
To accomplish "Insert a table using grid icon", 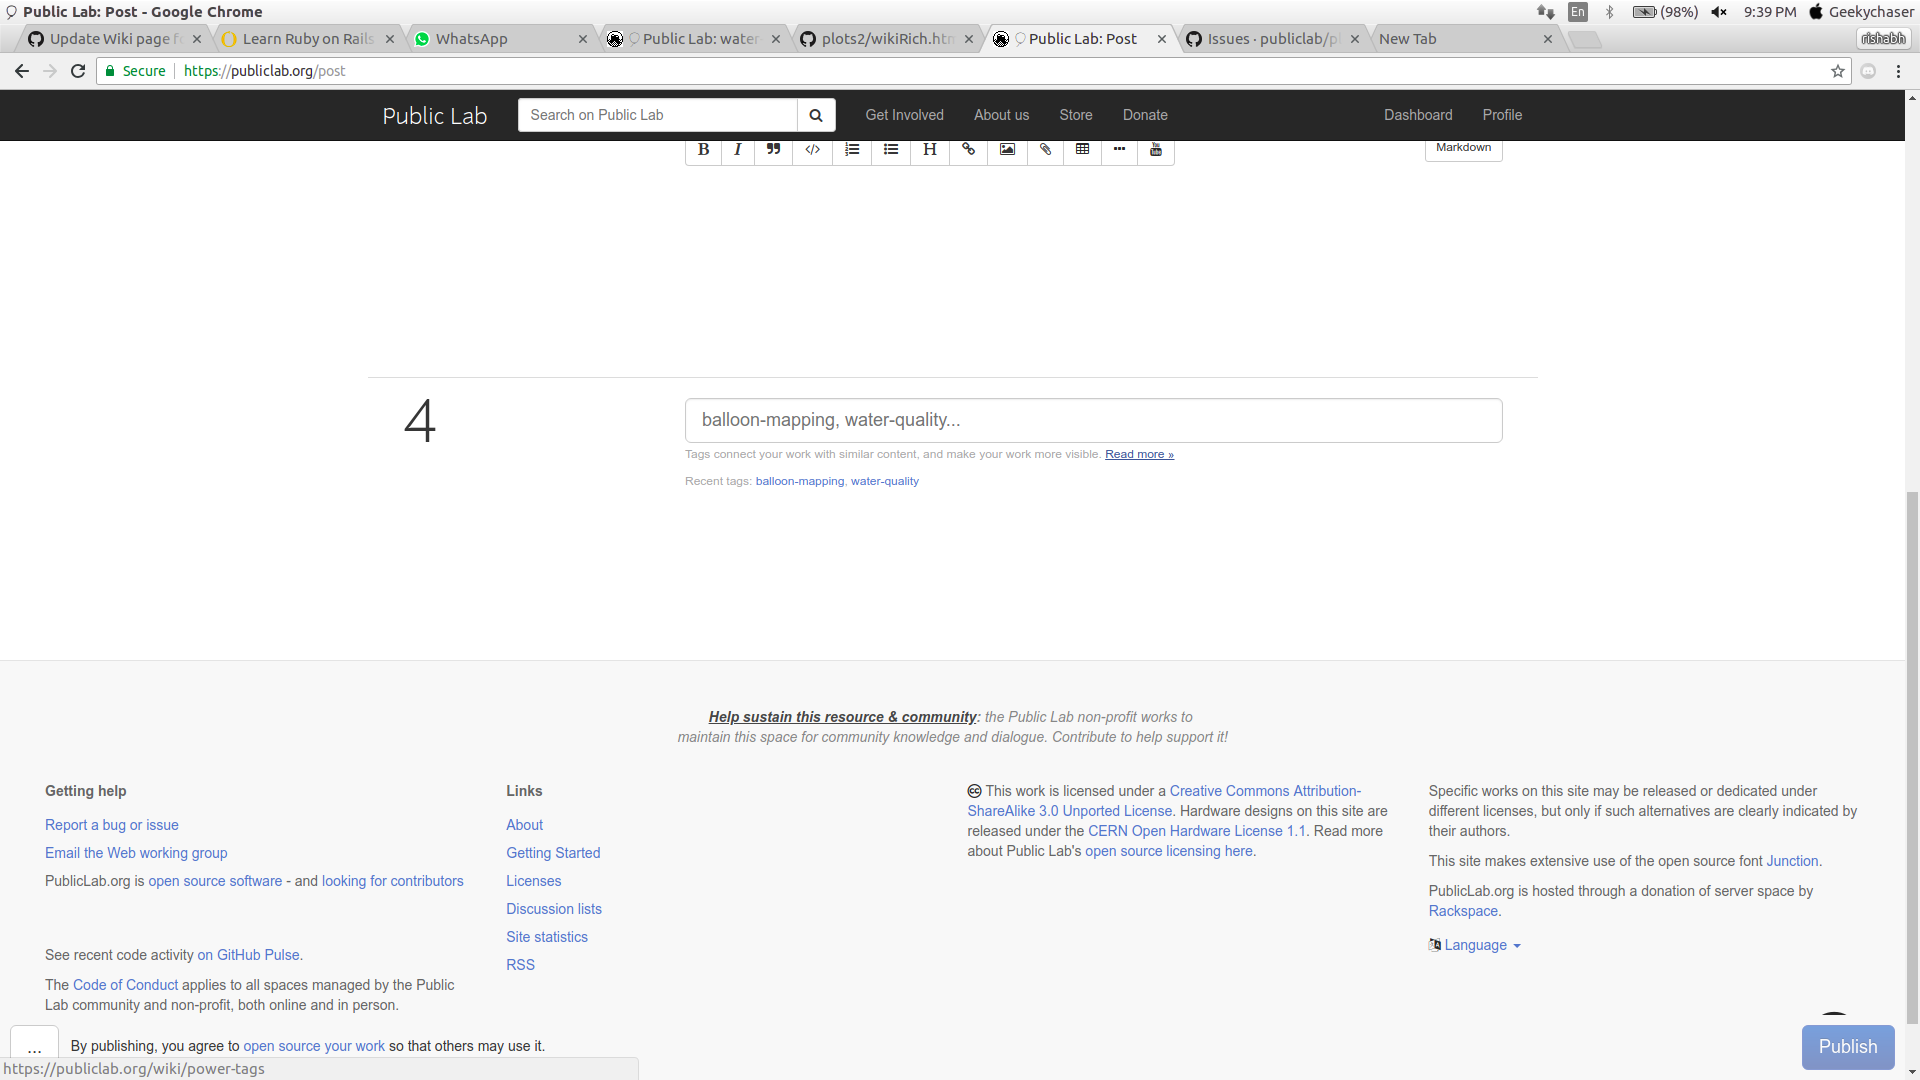I will (1082, 149).
